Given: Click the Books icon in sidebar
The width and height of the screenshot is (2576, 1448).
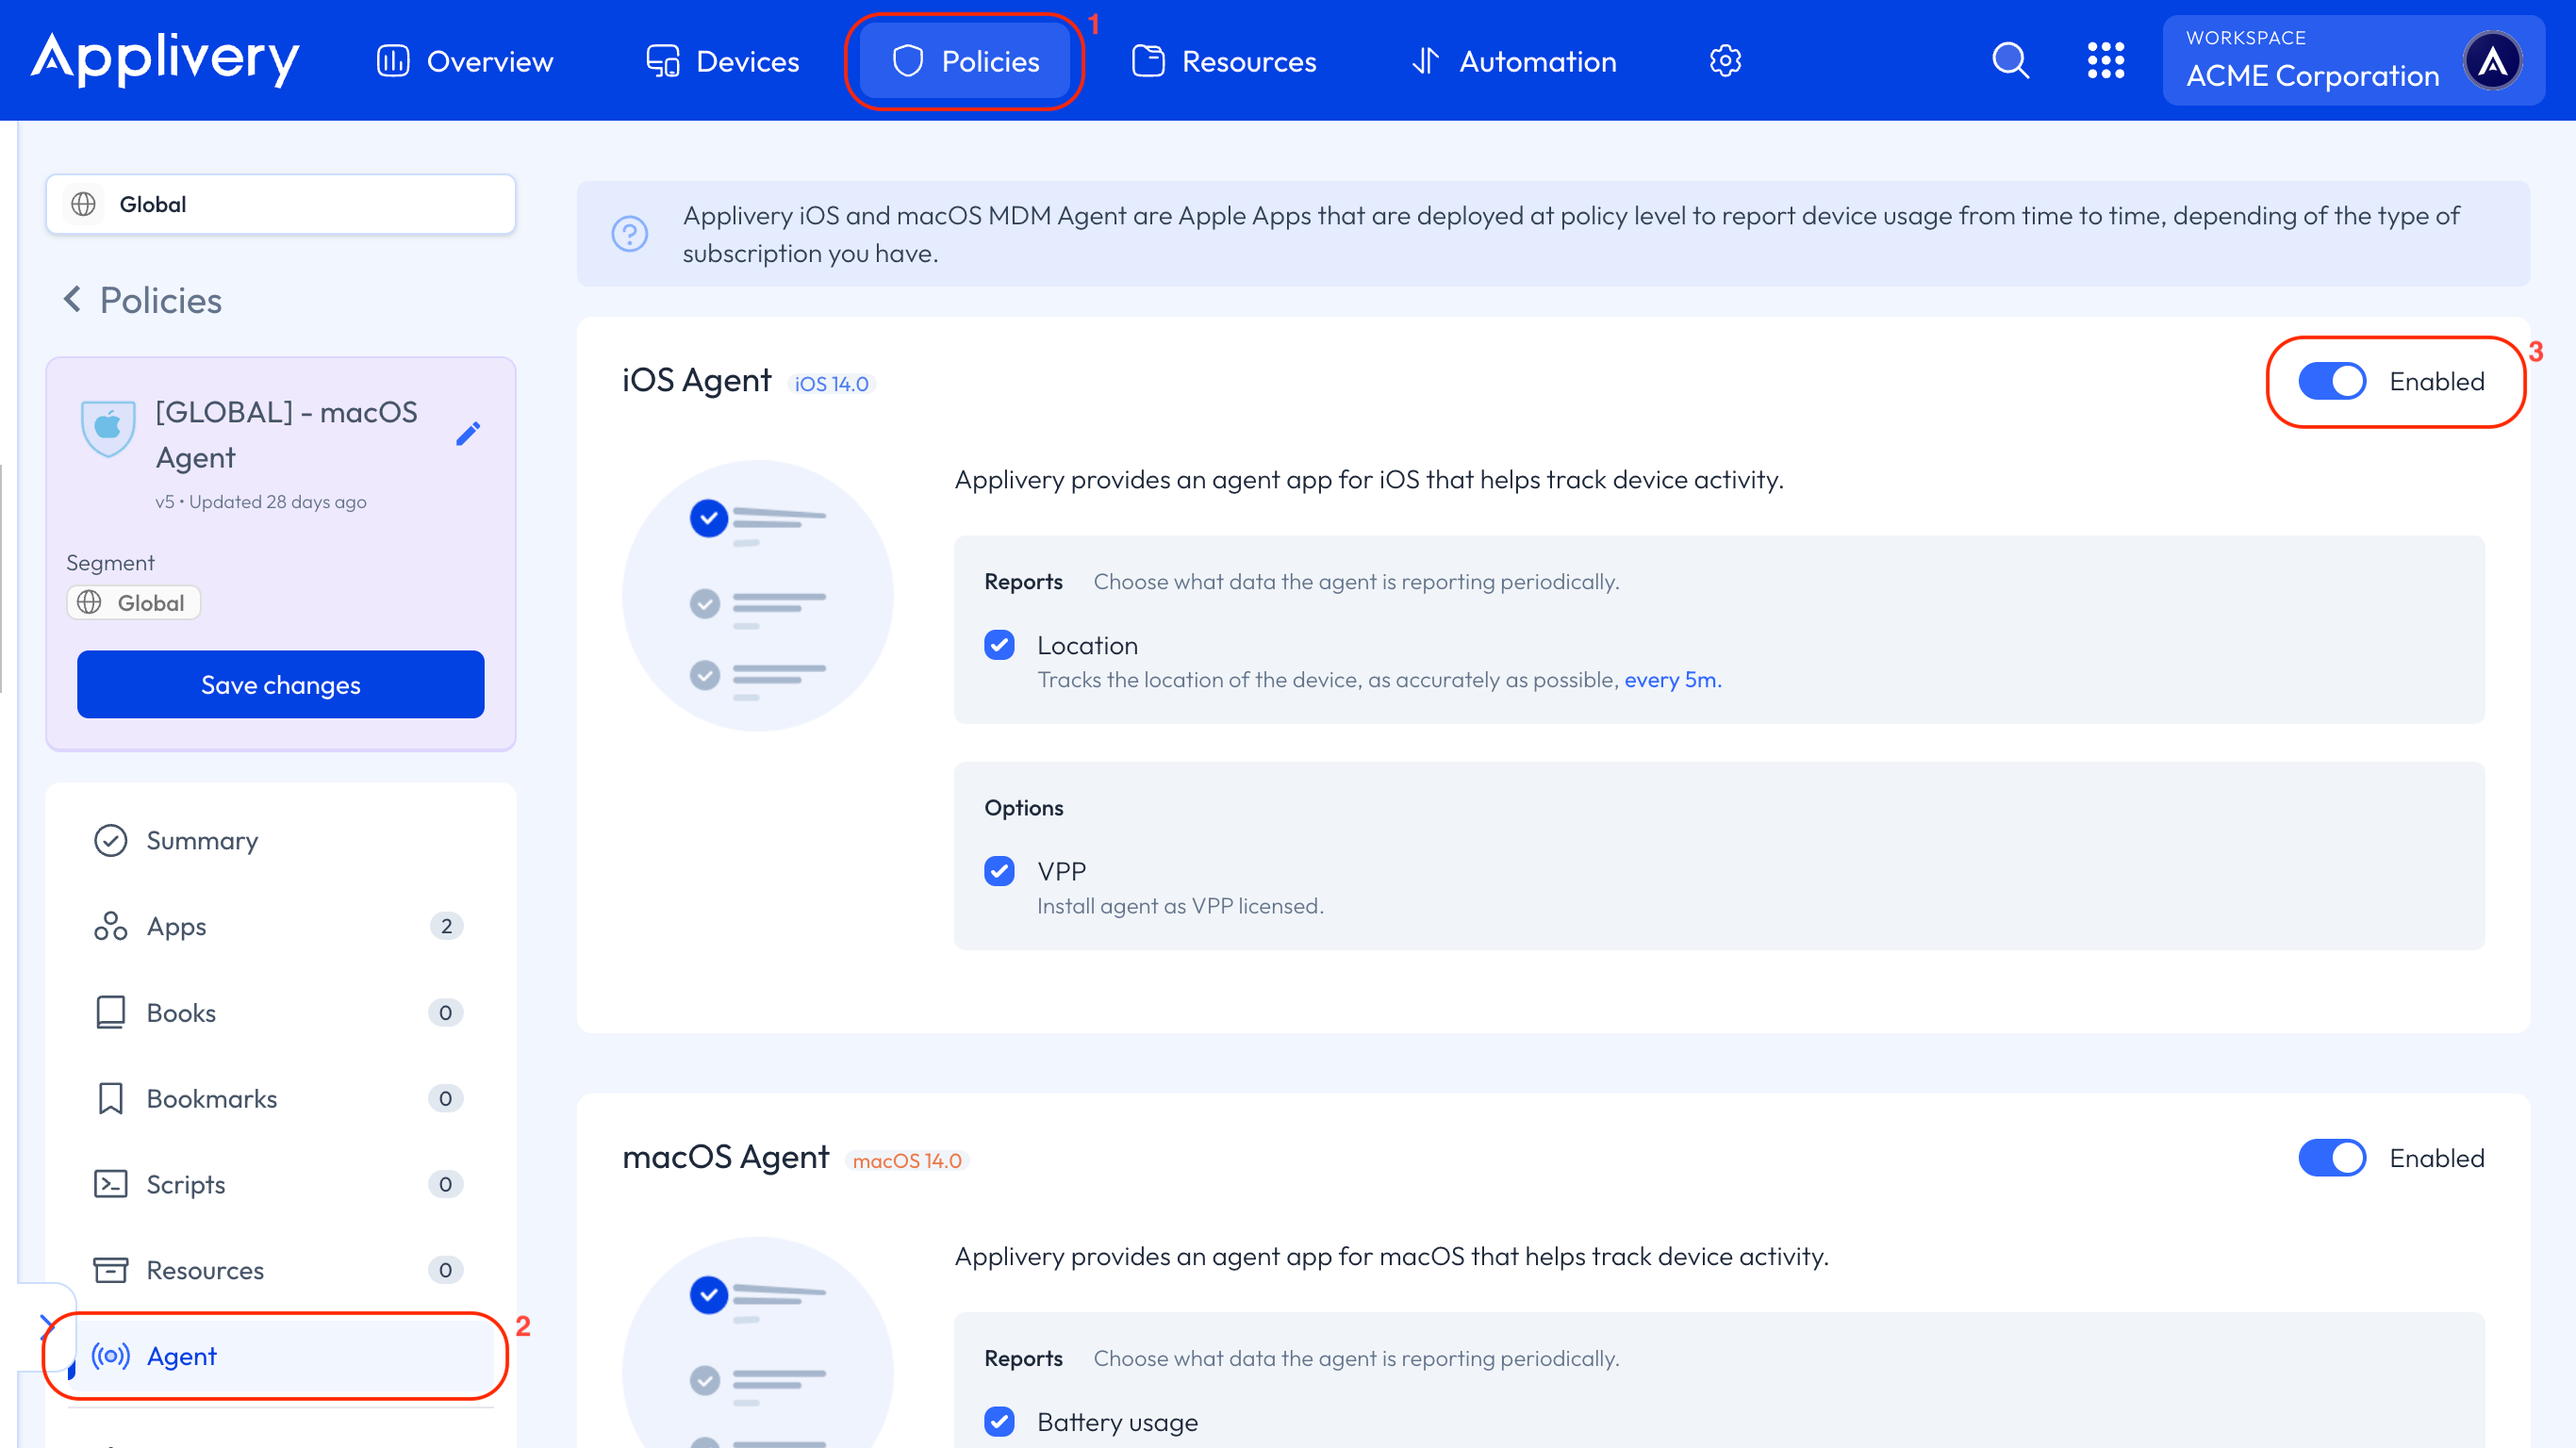Looking at the screenshot, I should point(110,1012).
